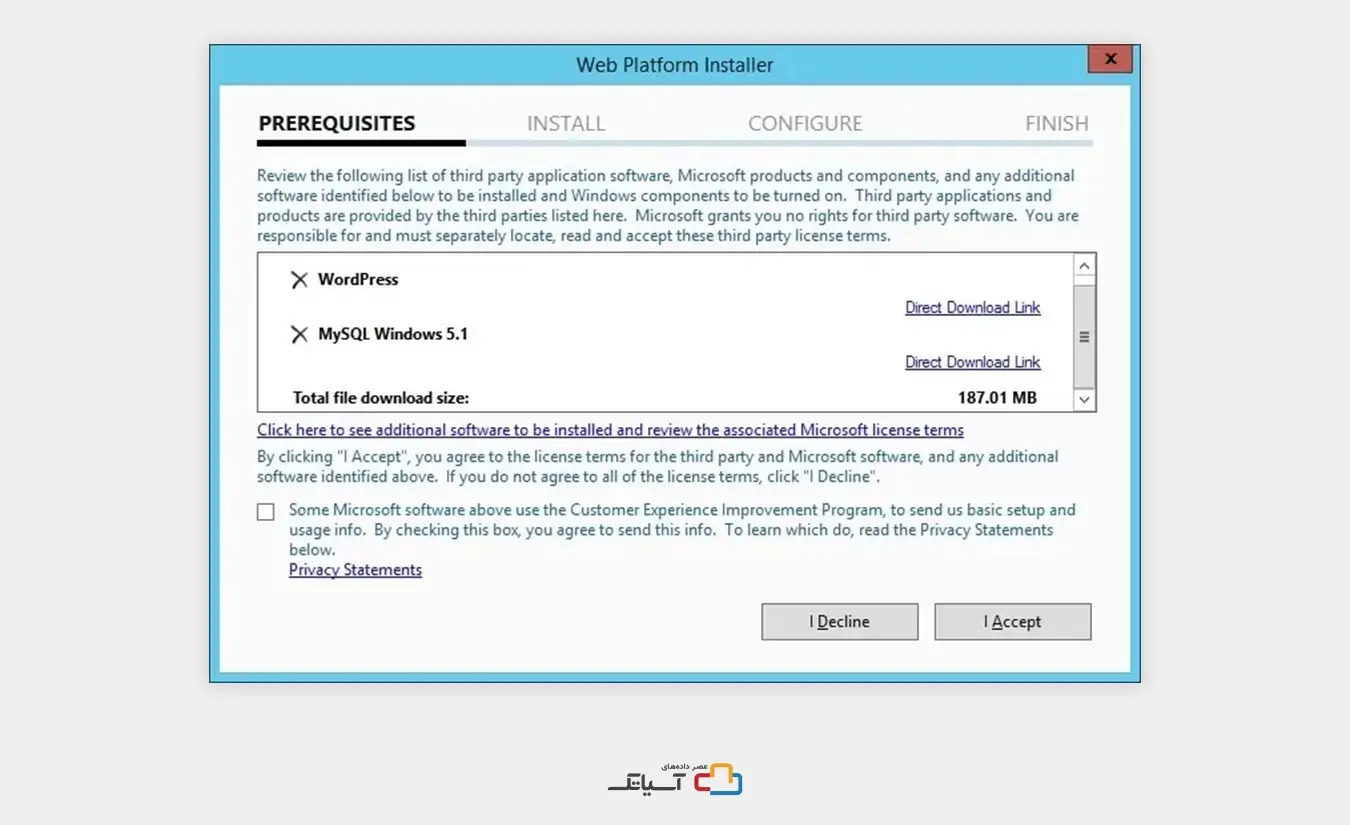This screenshot has width=1350, height=825.
Task: Click the X icon beside WordPress
Action: point(298,280)
